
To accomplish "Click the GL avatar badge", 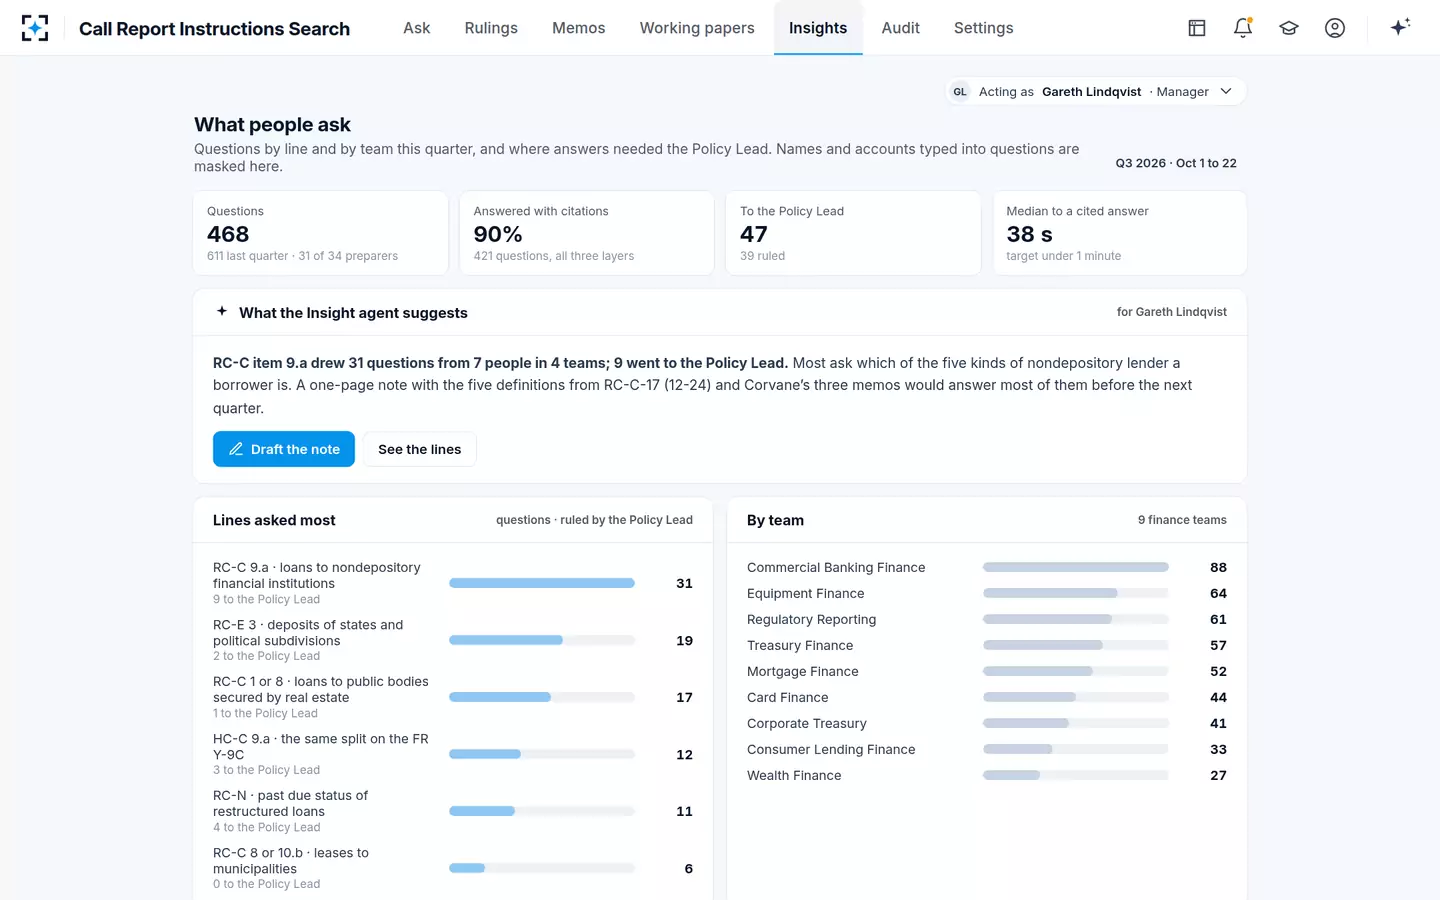I will pyautogui.click(x=960, y=92).
